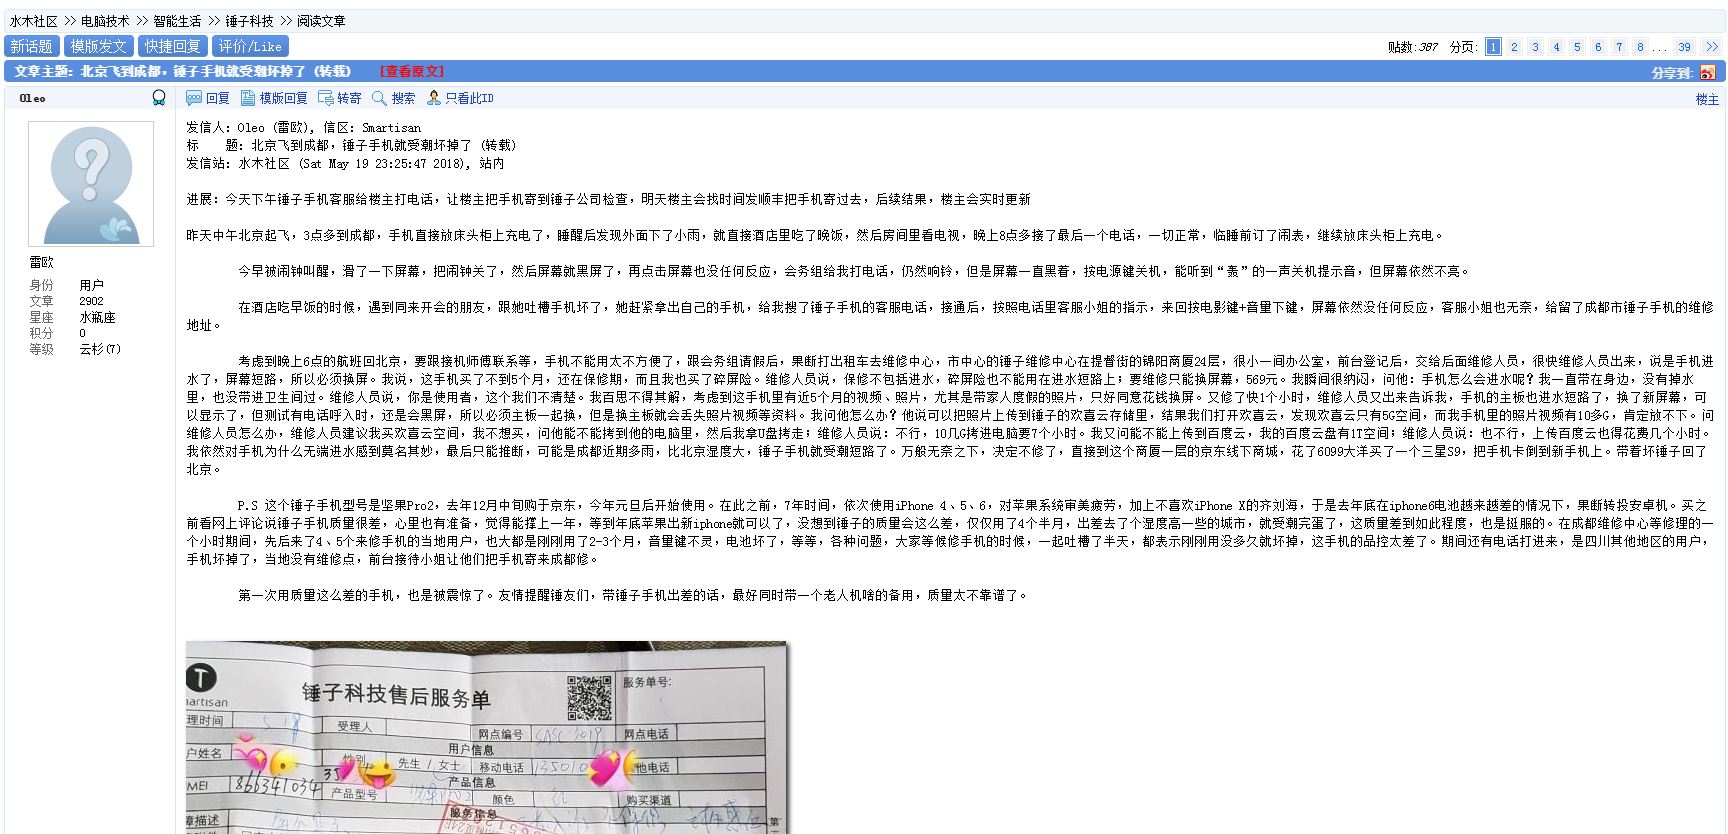Click the reply (回复) speech bubble icon
The image size is (1728, 834).
coord(194,98)
